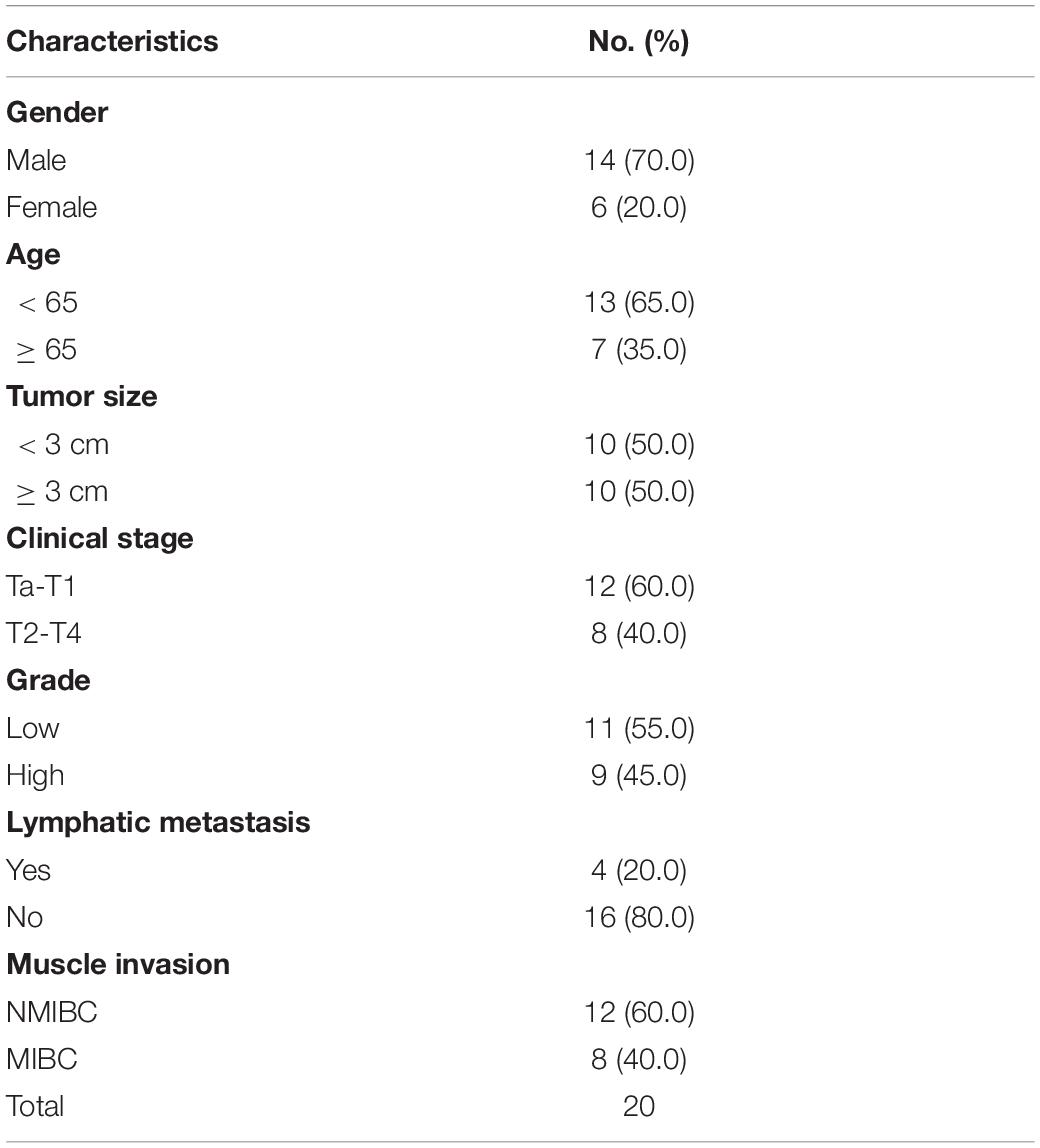Click the Female row label

click(51, 207)
